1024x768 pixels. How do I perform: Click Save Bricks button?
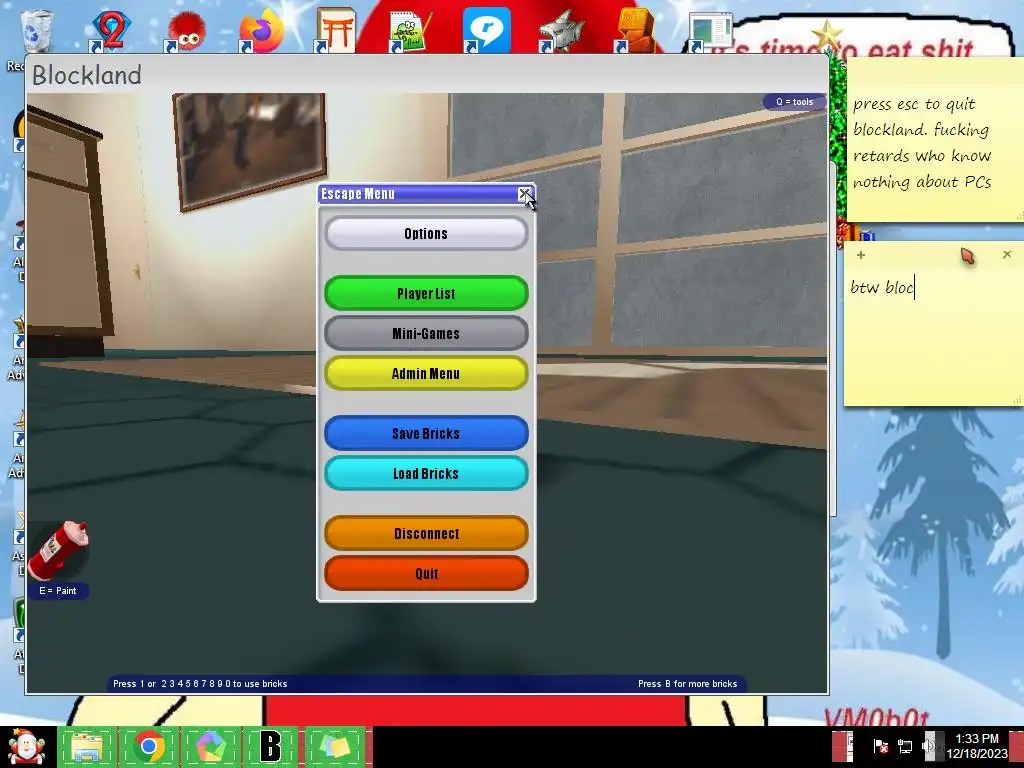tap(426, 433)
